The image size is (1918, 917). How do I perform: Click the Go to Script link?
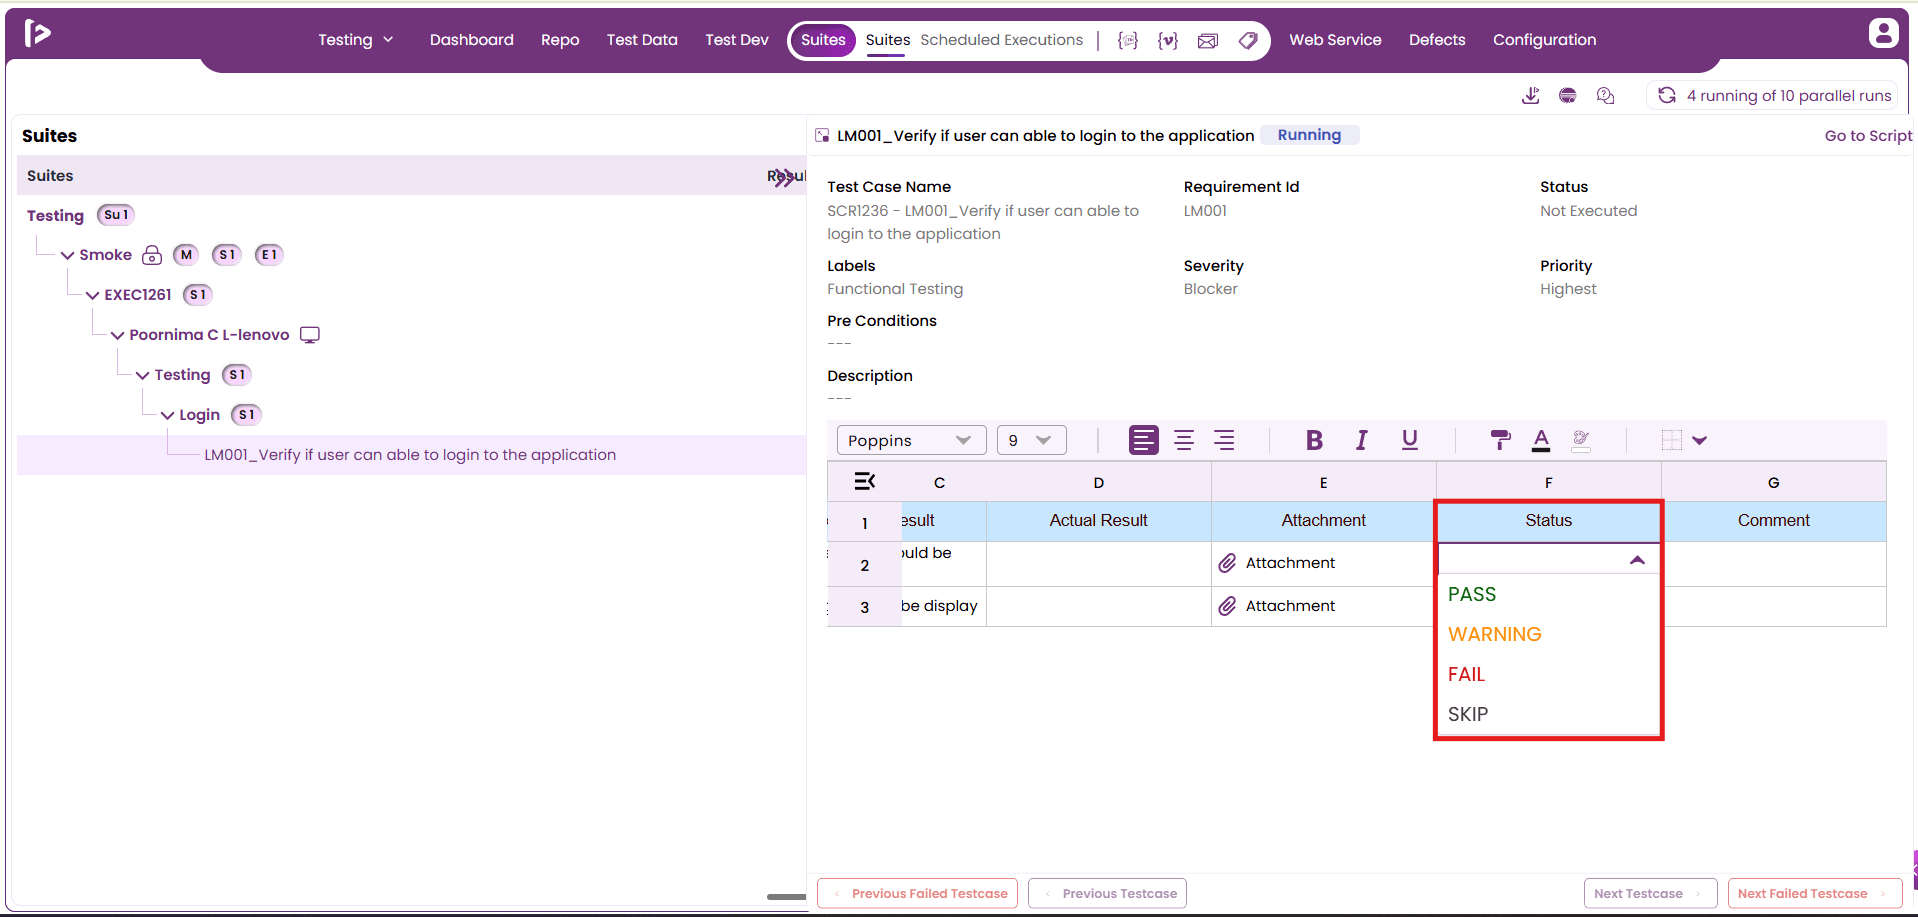coord(1868,136)
